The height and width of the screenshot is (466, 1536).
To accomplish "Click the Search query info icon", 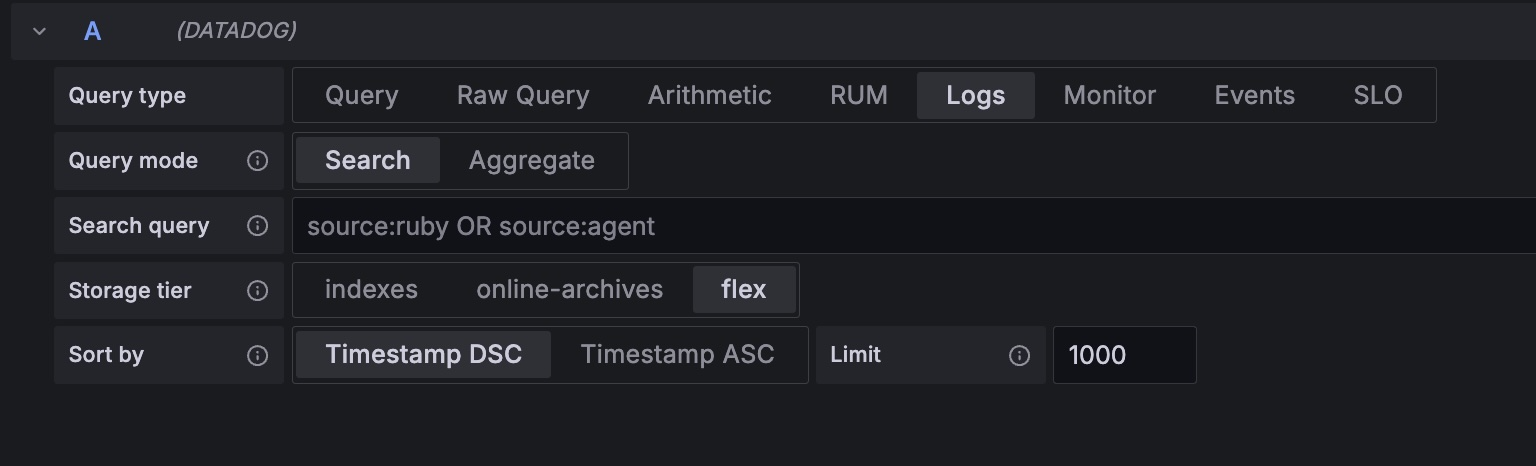I will coord(257,226).
